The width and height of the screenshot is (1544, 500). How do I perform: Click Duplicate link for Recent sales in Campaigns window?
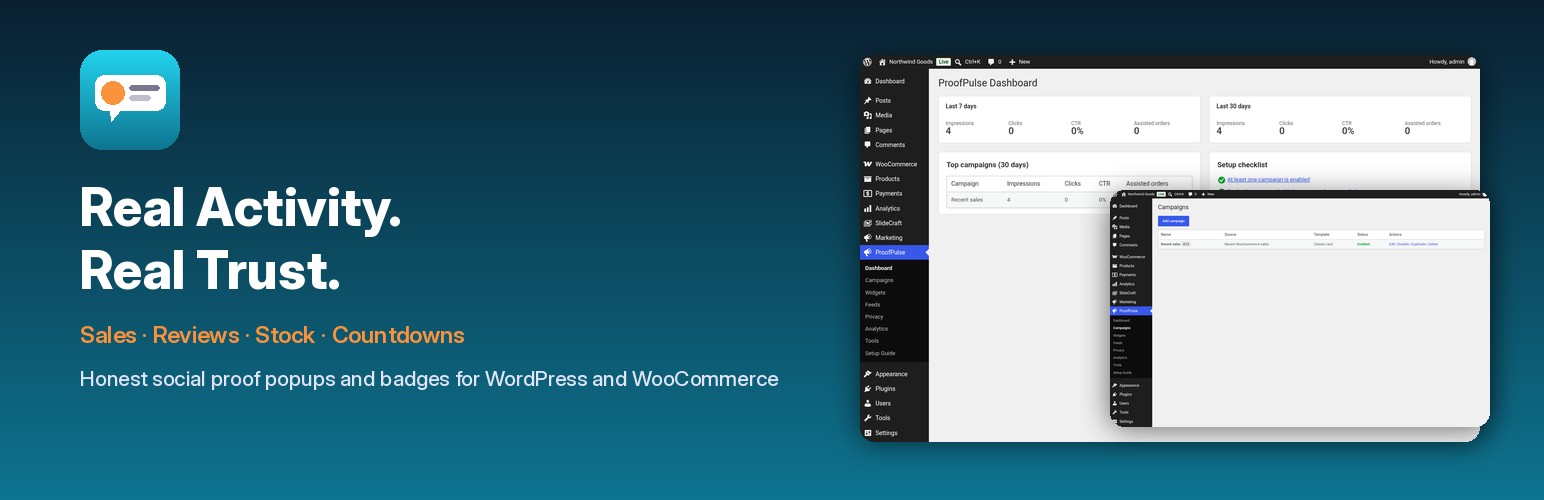(x=1418, y=244)
